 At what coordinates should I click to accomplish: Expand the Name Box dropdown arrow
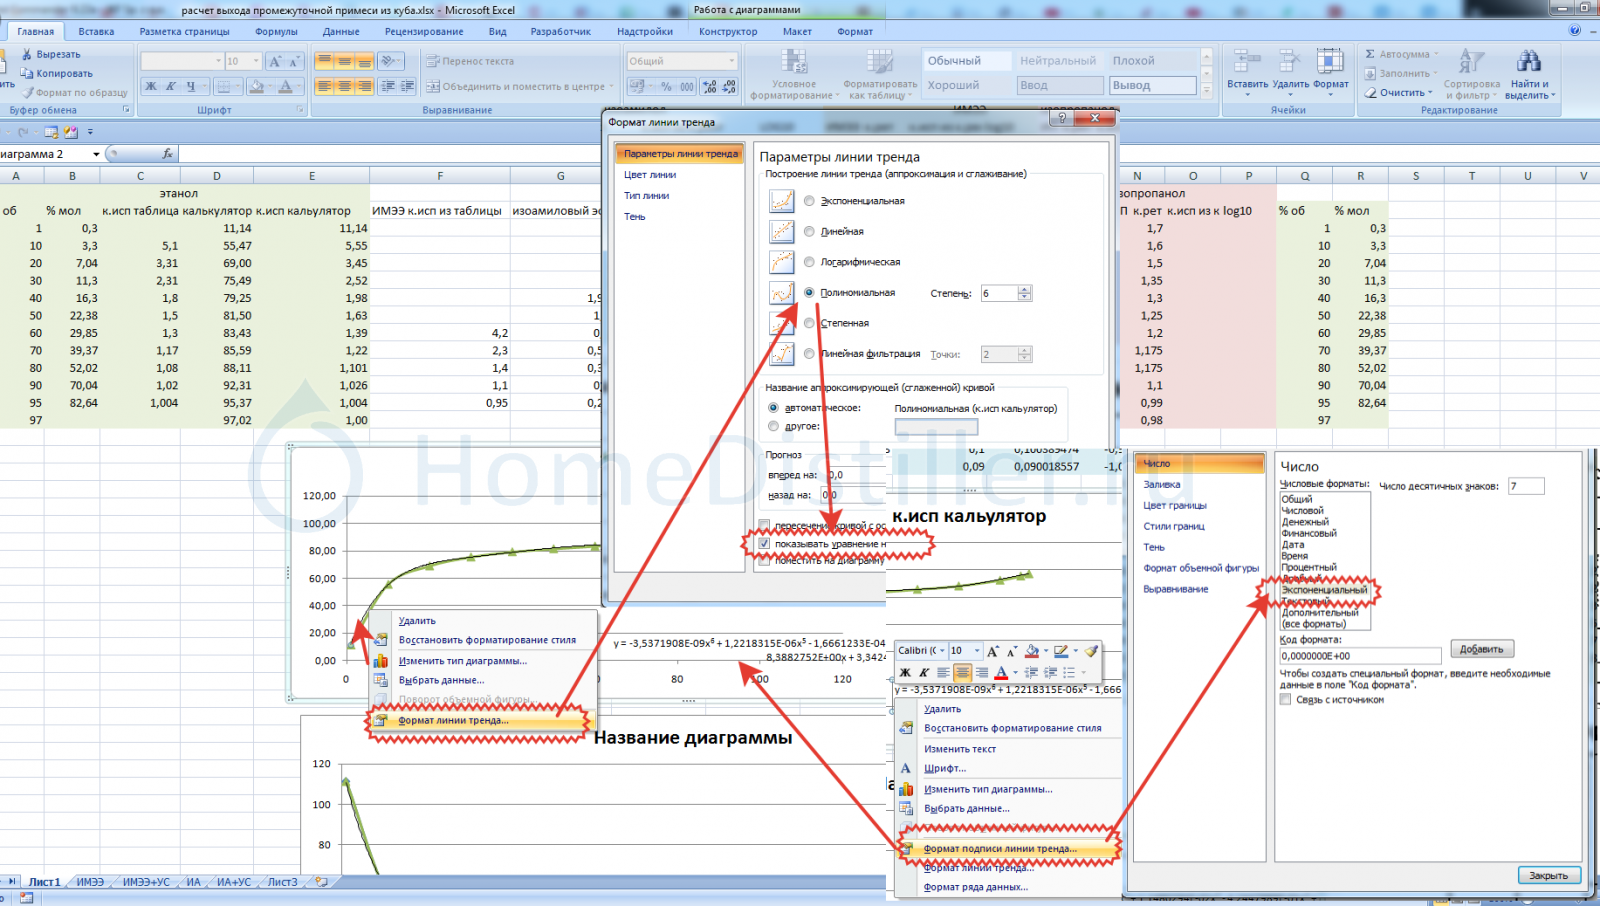[x=96, y=154]
